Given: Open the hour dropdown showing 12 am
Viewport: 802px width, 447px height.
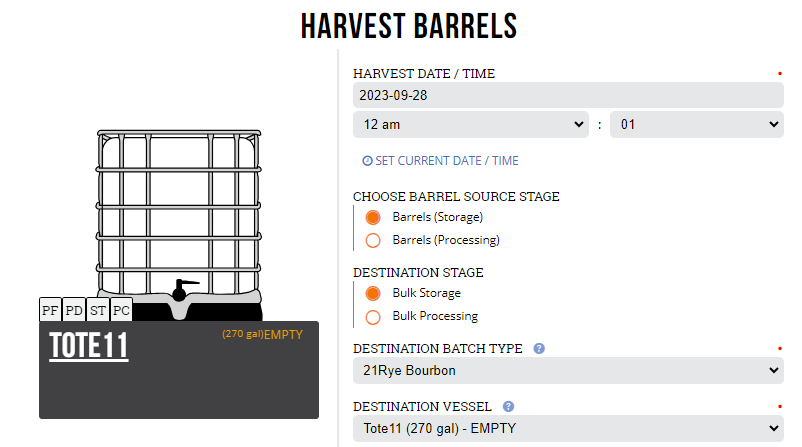Looking at the screenshot, I should click(x=471, y=124).
